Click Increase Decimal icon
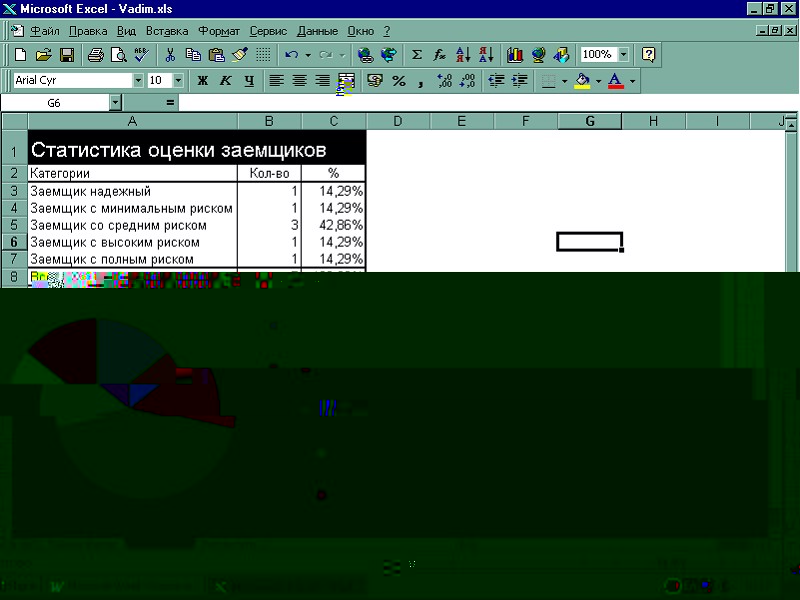Image resolution: width=800 pixels, height=600 pixels. click(445, 80)
